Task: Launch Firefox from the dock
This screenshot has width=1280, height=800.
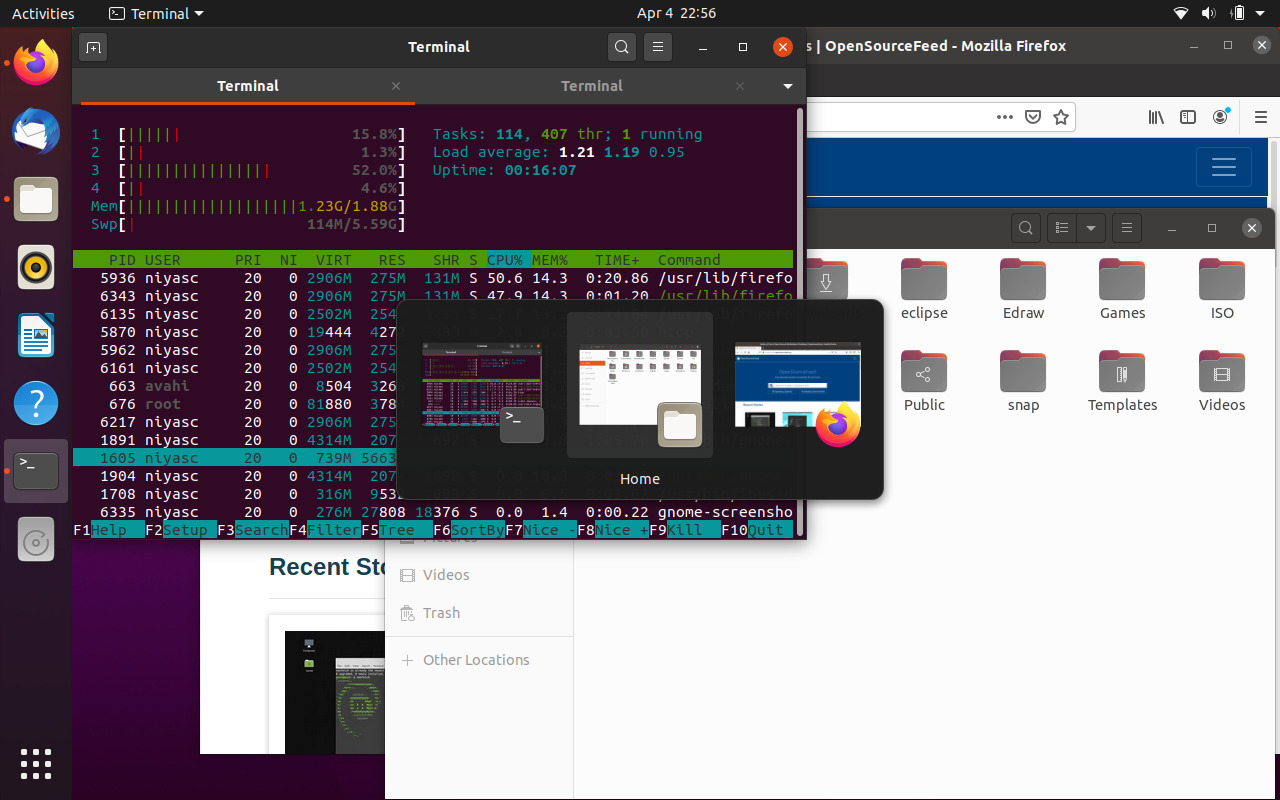Action: [x=36, y=62]
